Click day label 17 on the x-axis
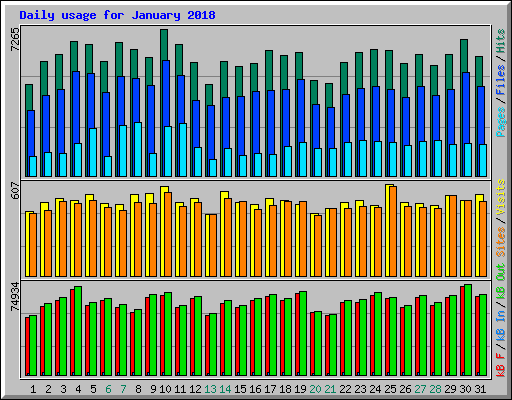Image resolution: width=512 pixels, height=400 pixels. click(270, 389)
